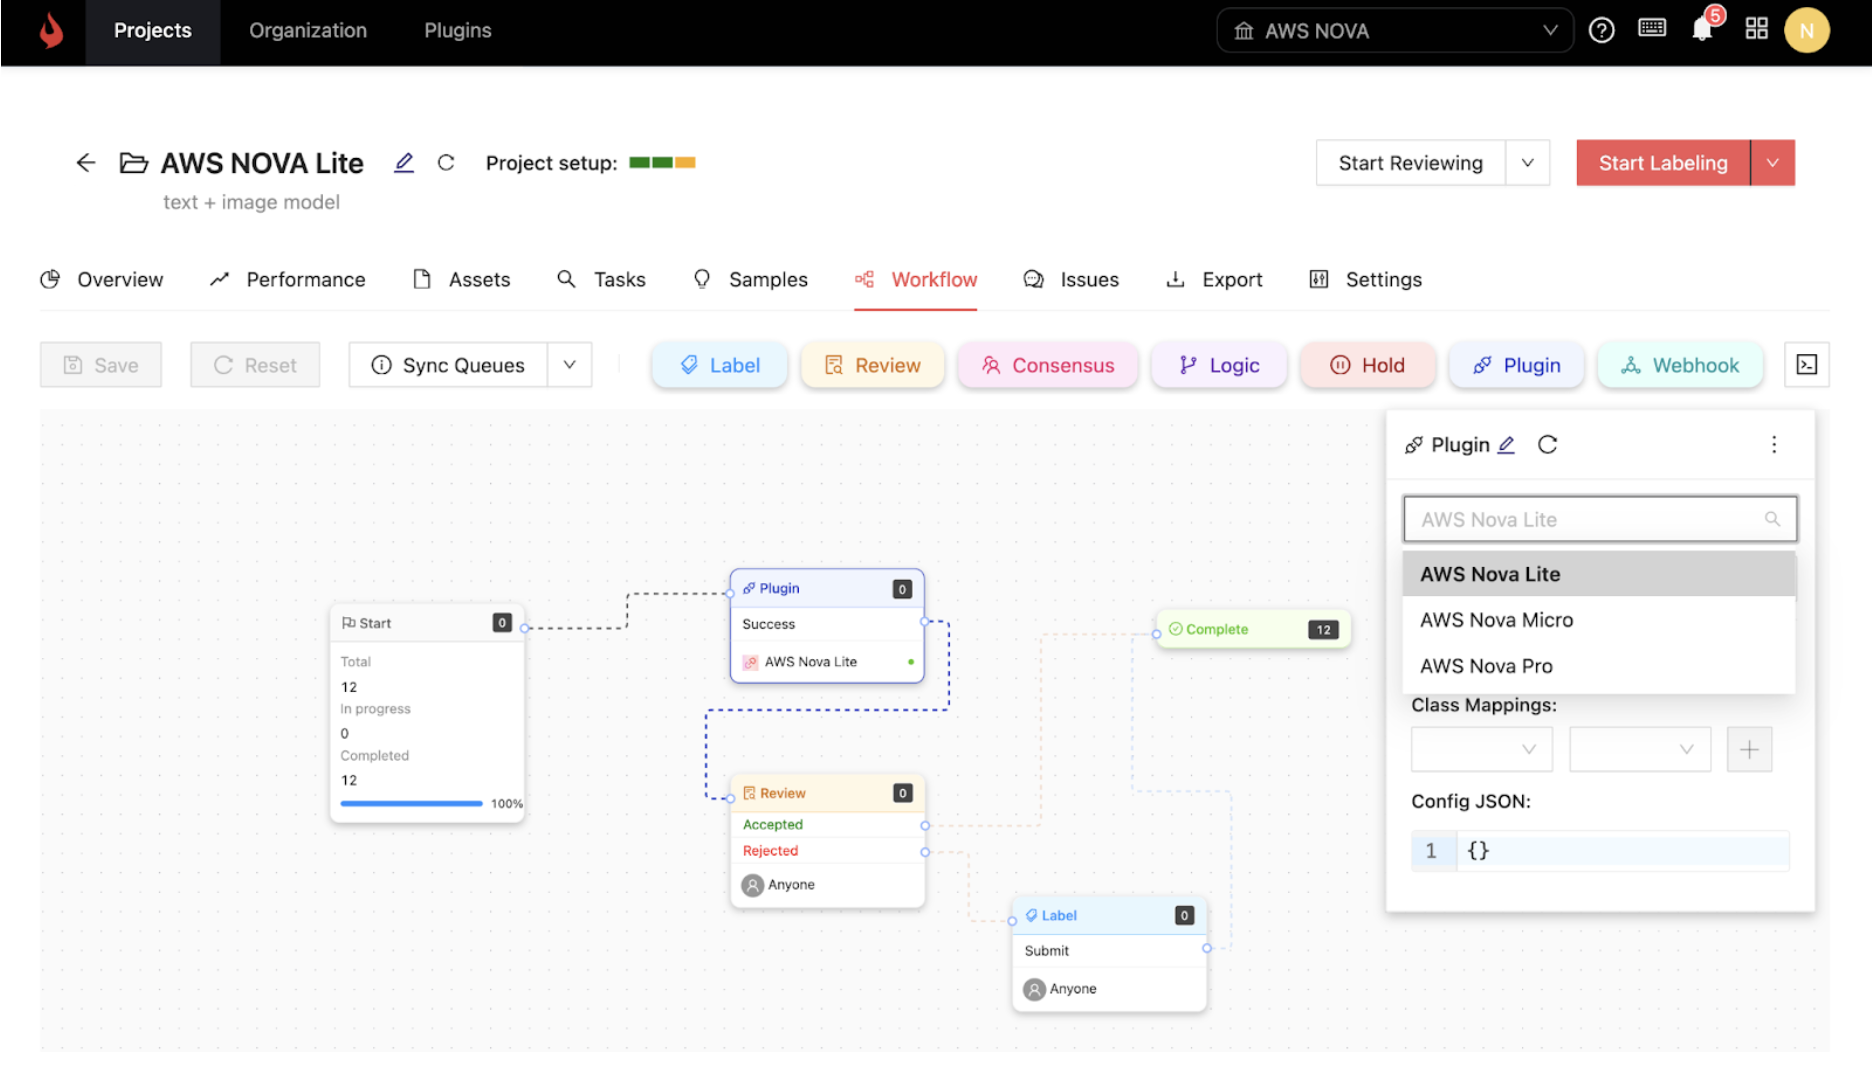The image size is (1872, 1070).
Task: Expand Start Labeling dropdown arrow
Action: pyautogui.click(x=1773, y=163)
